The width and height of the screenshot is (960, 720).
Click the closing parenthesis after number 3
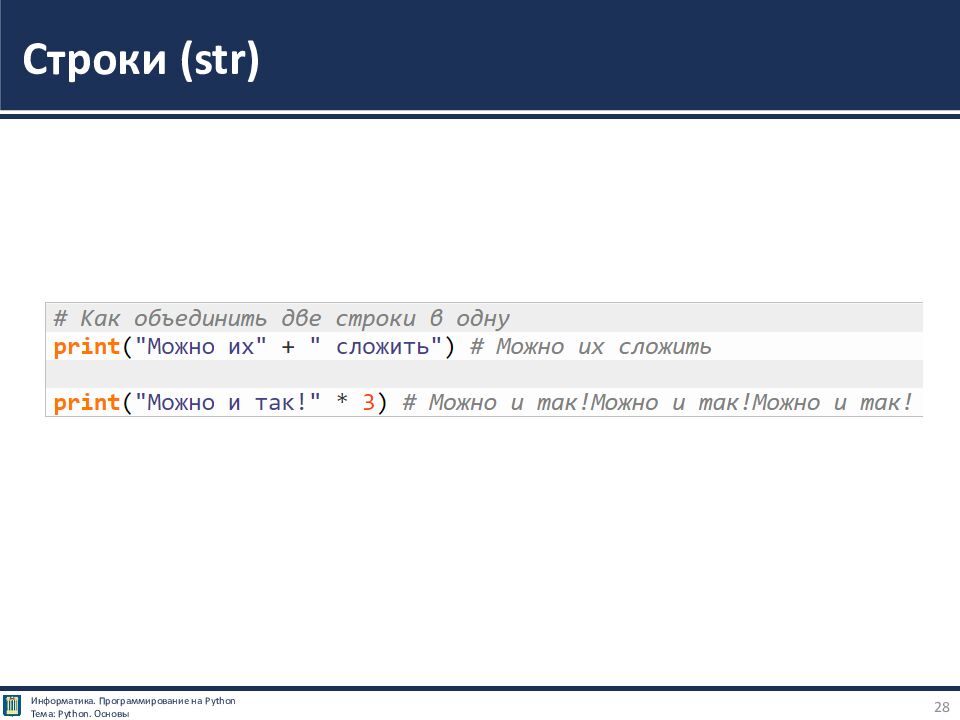pyautogui.click(x=381, y=403)
